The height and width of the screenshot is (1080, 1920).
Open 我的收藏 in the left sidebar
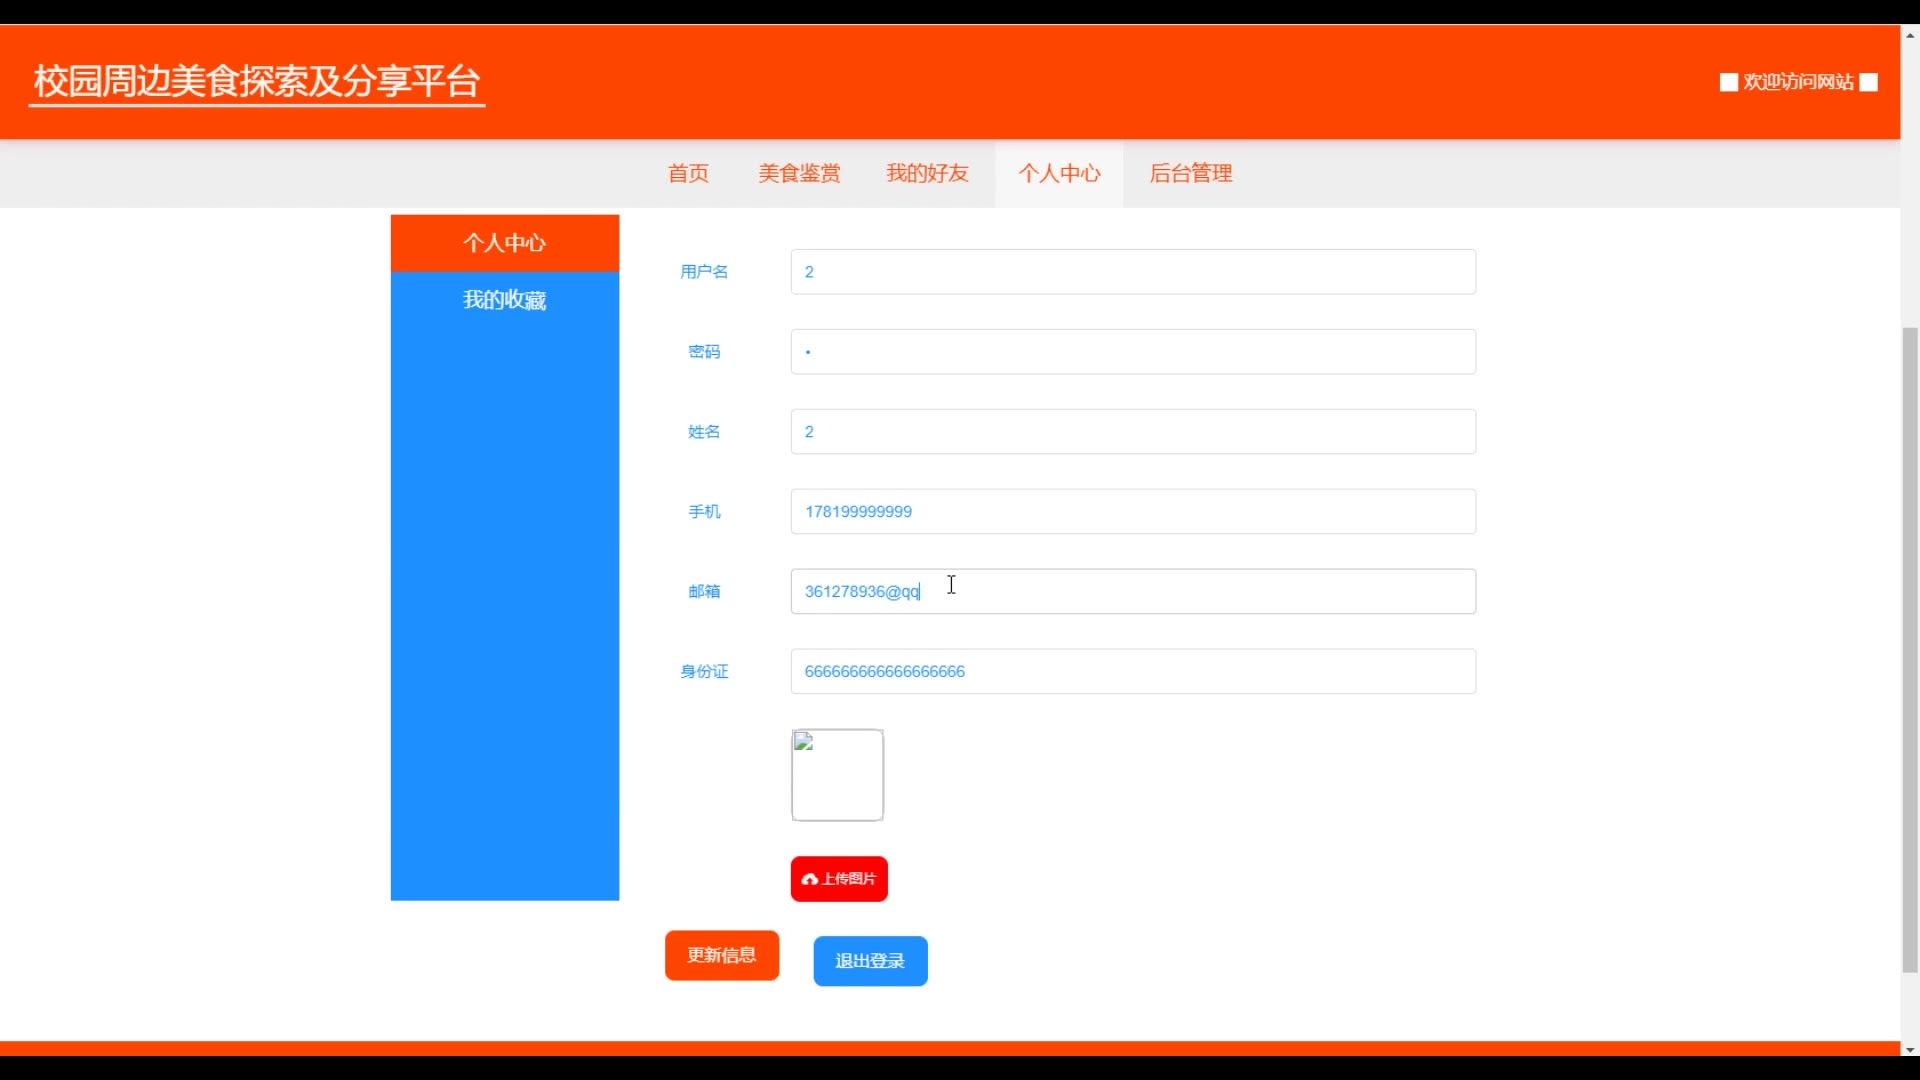click(505, 300)
